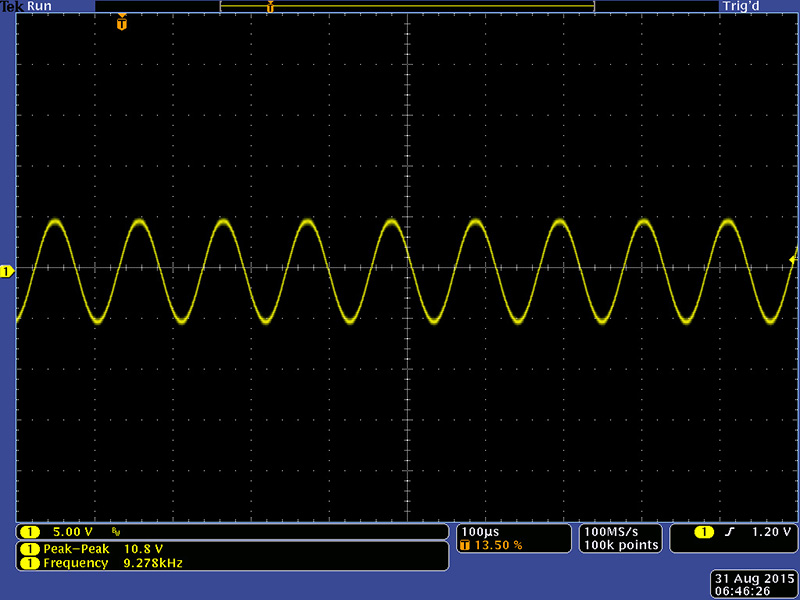
Task: Click the trigger level arrow on right edge
Action: point(792,259)
